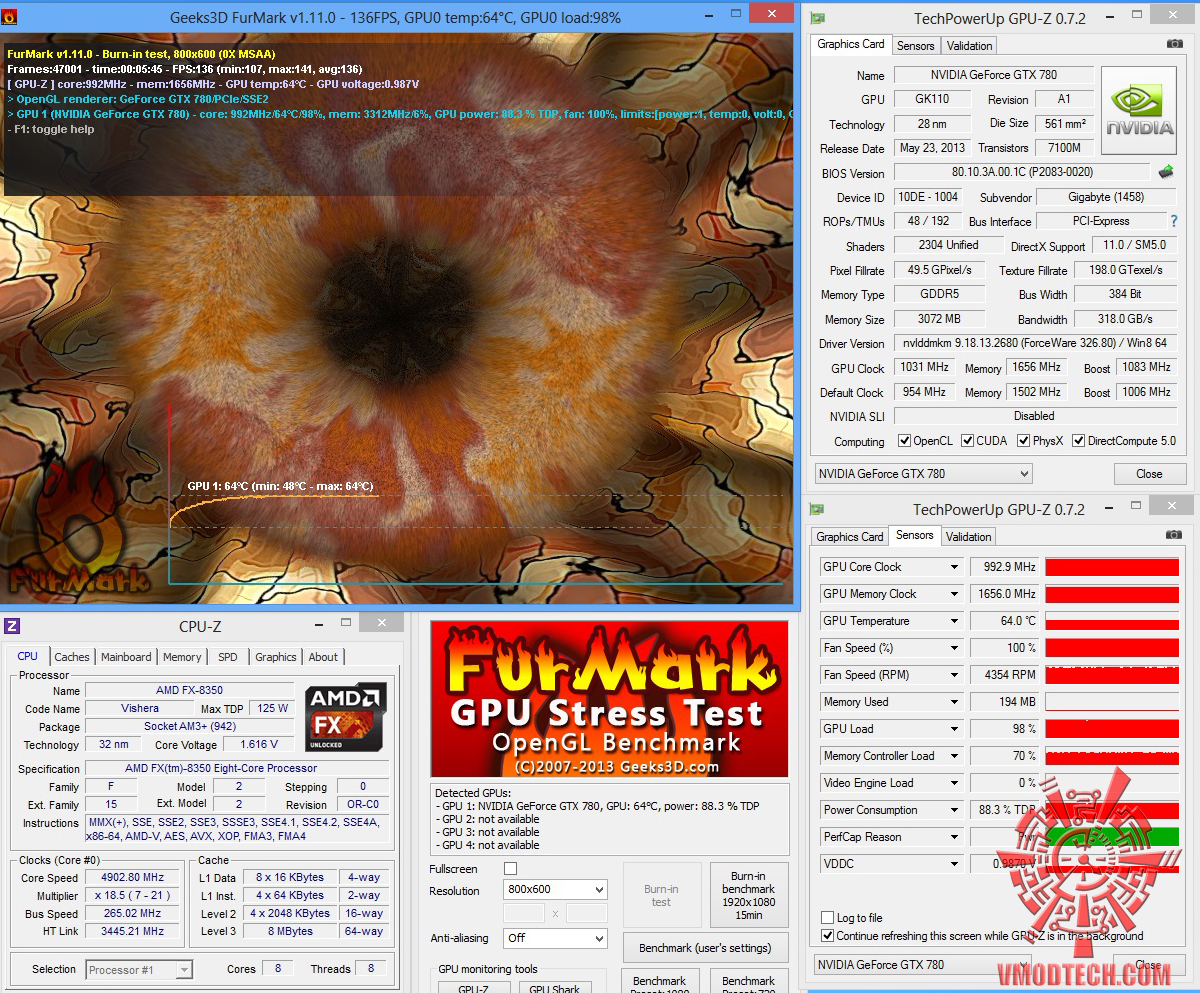
Task: Open the Resolution 800x600 dropdown
Action: click(555, 889)
